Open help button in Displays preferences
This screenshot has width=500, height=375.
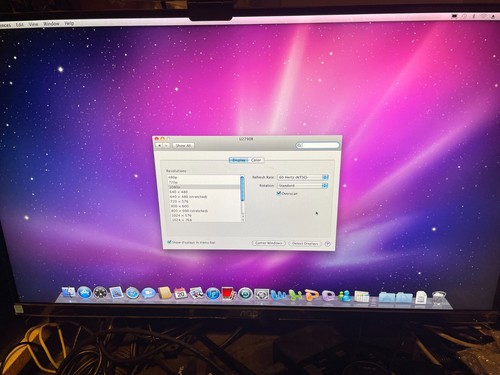[328, 244]
